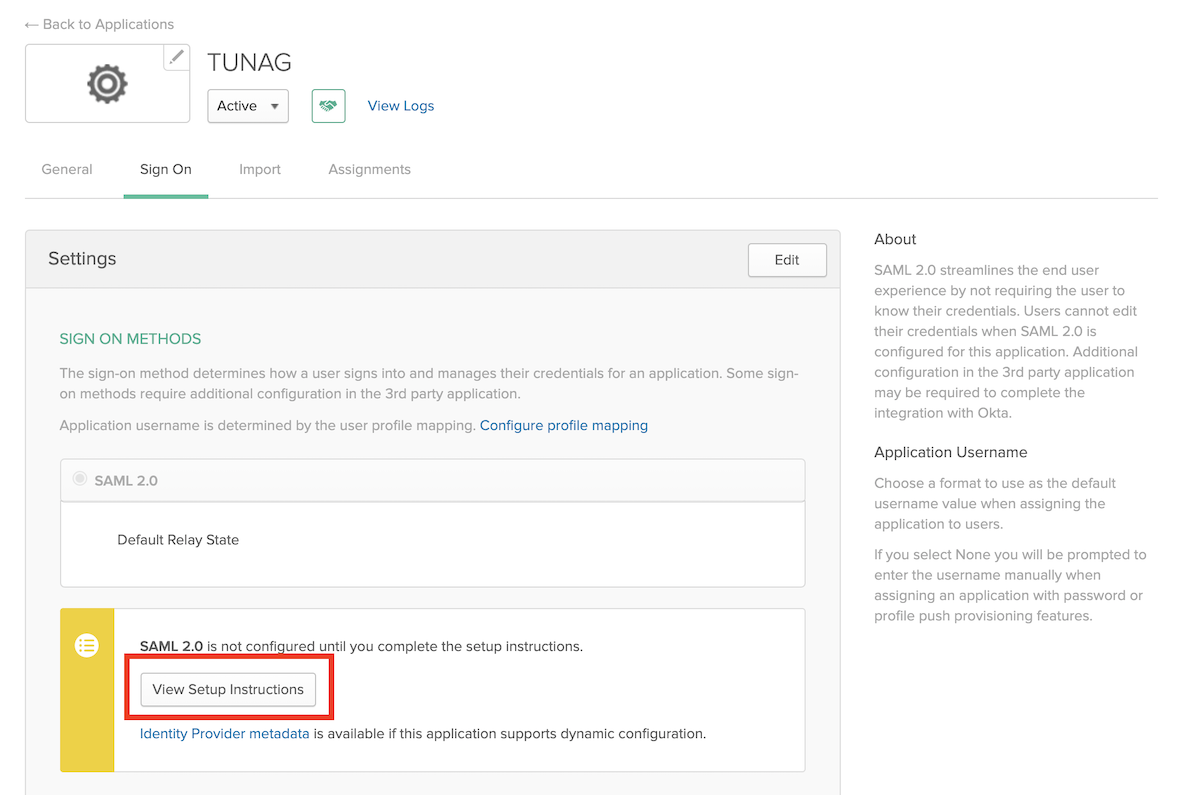Click the green handshake icon button
This screenshot has height=795, width=1200.
[328, 106]
